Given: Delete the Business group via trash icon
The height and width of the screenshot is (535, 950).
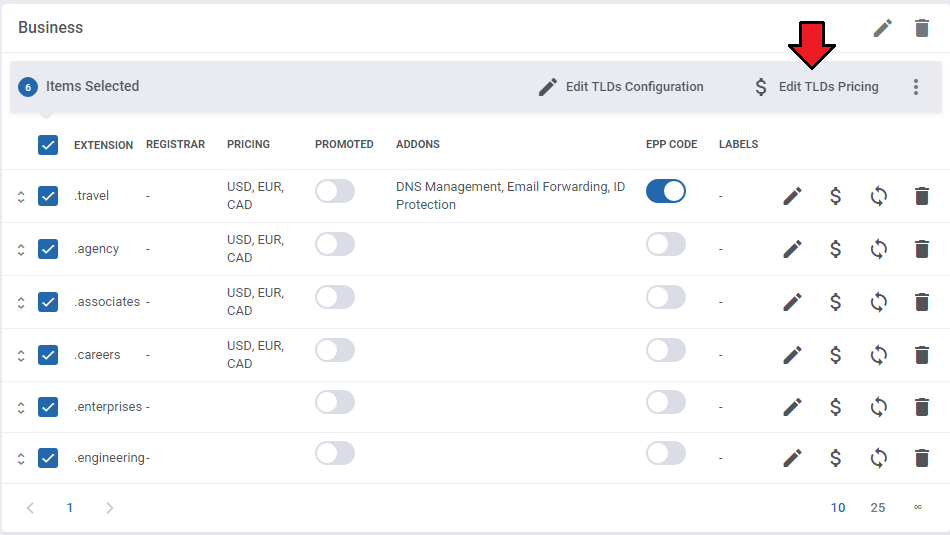Looking at the screenshot, I should (x=922, y=28).
